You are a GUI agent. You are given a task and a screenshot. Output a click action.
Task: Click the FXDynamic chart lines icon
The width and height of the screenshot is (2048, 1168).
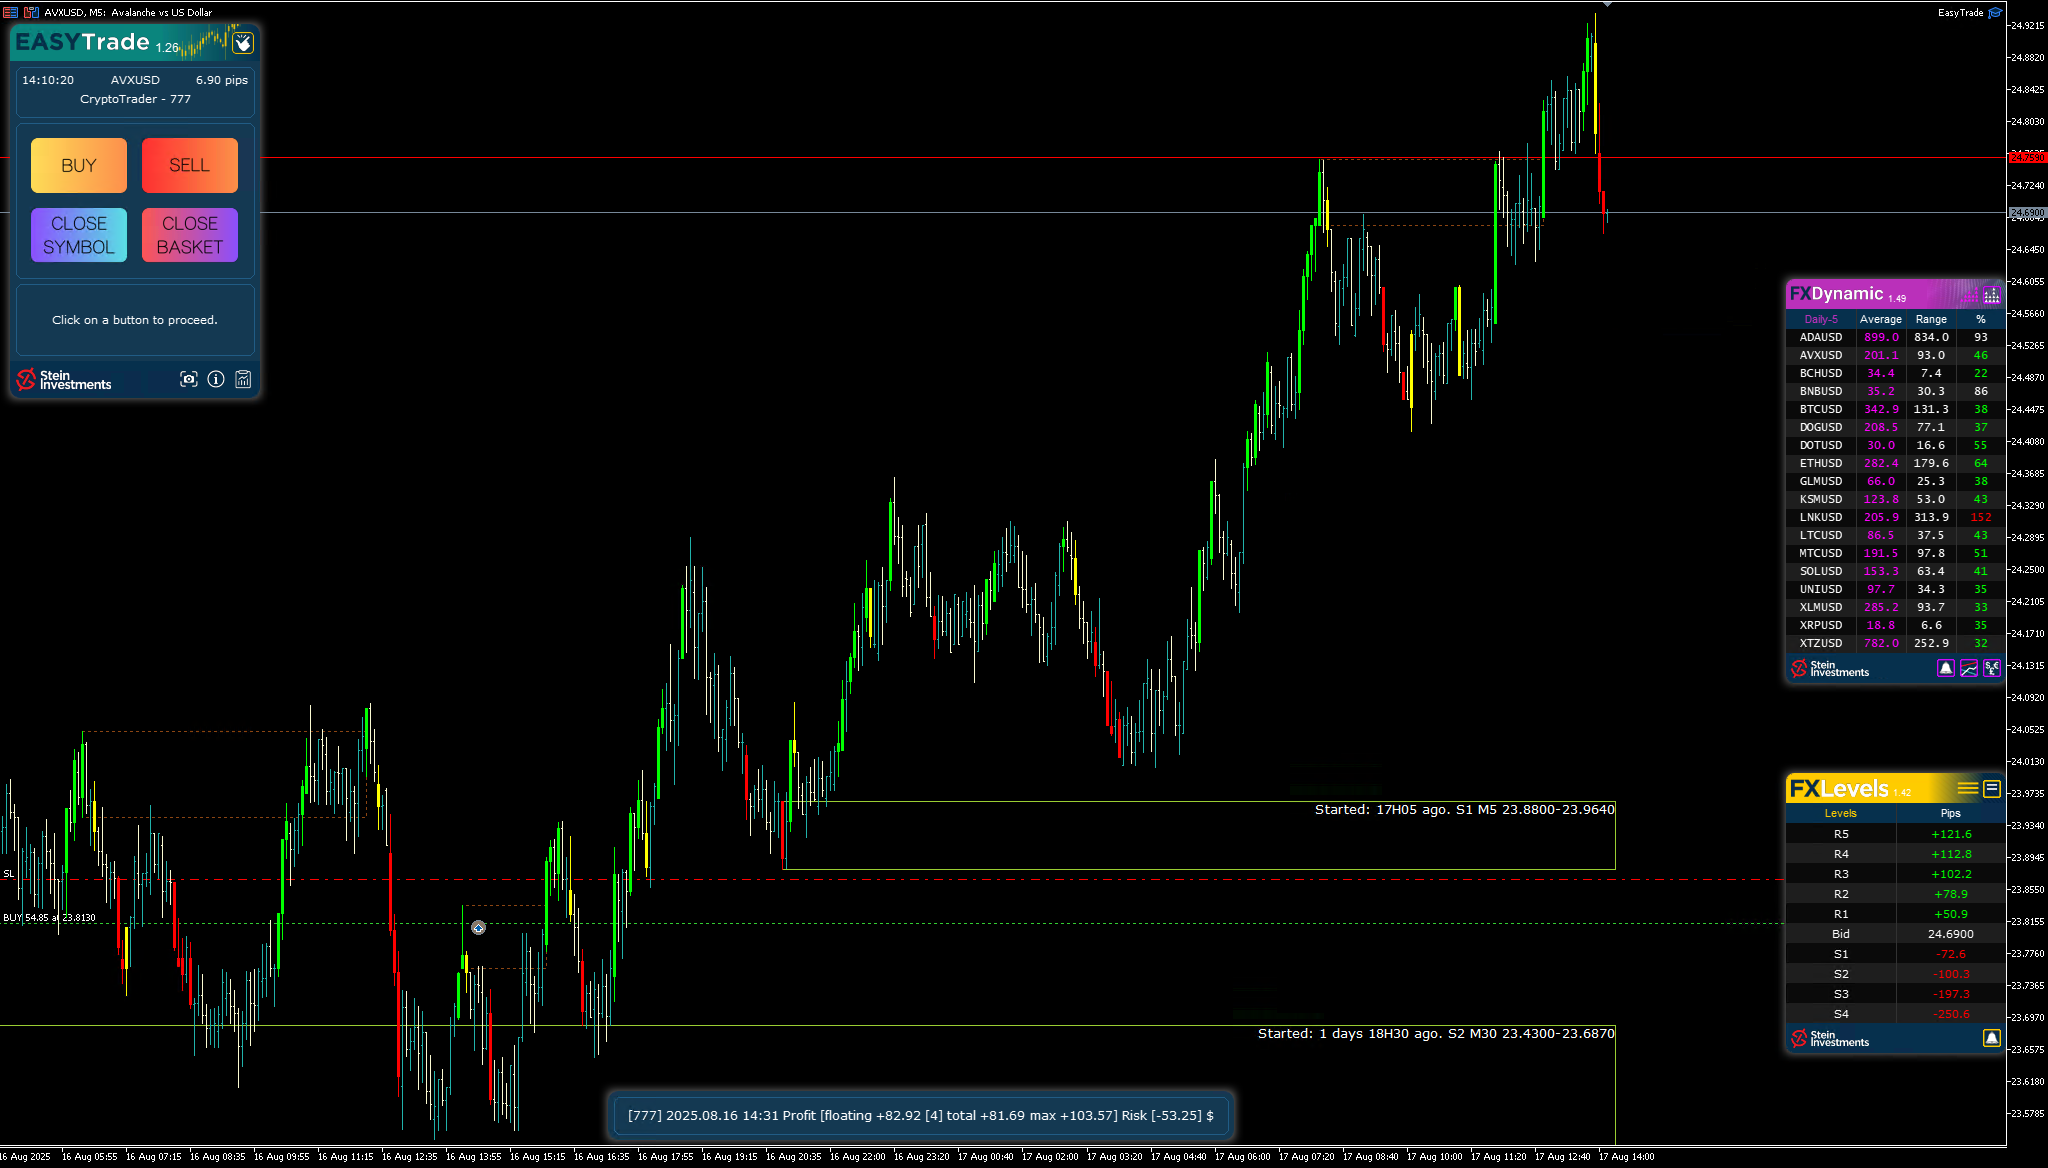click(x=1968, y=668)
